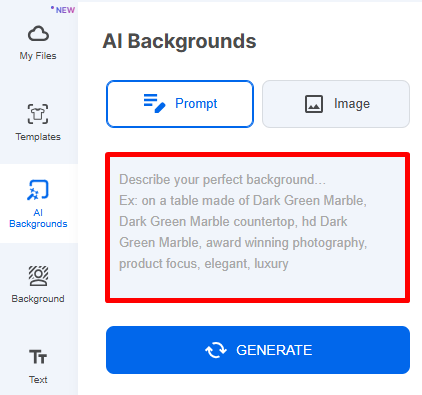The image size is (422, 395).
Task: Click the AI Backgrounds panel heading
Action: (179, 41)
